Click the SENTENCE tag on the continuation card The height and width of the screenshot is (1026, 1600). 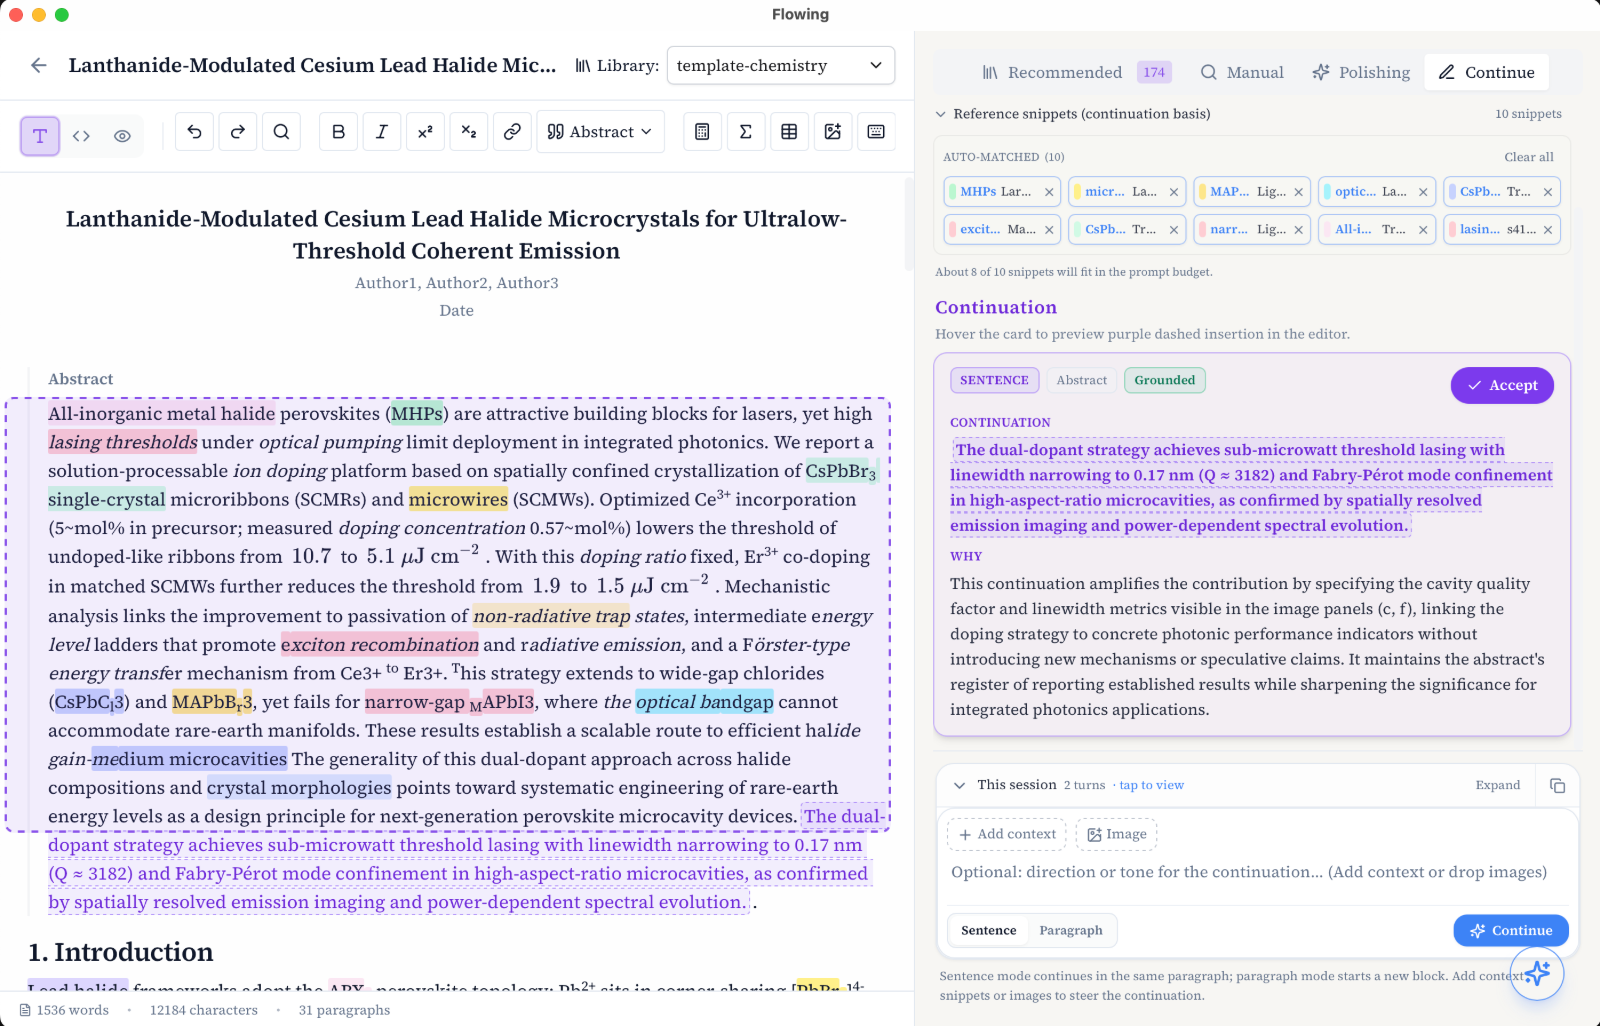[994, 380]
